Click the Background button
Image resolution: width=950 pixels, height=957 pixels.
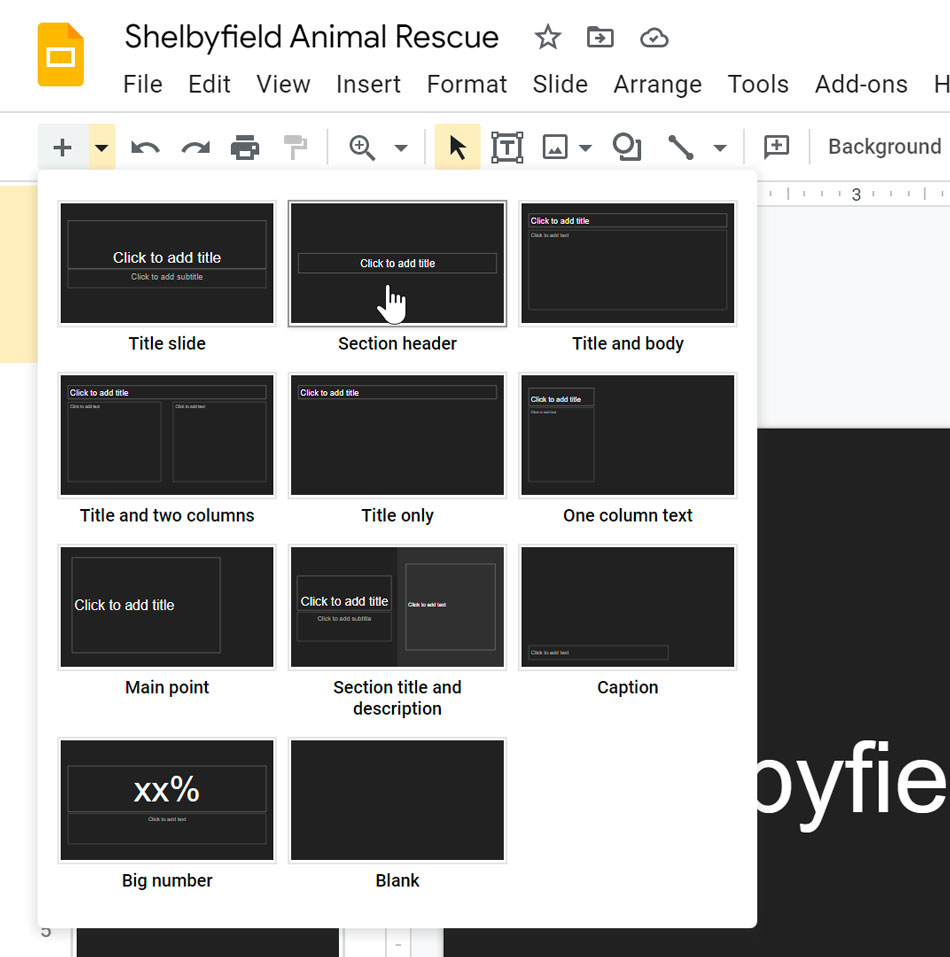884,146
